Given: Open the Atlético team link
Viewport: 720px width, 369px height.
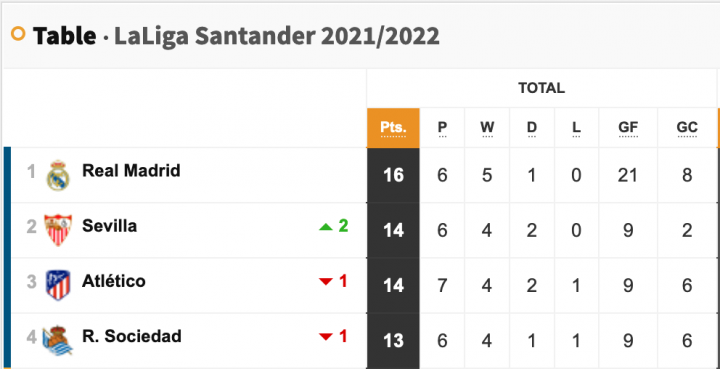Looking at the screenshot, I should [x=114, y=281].
